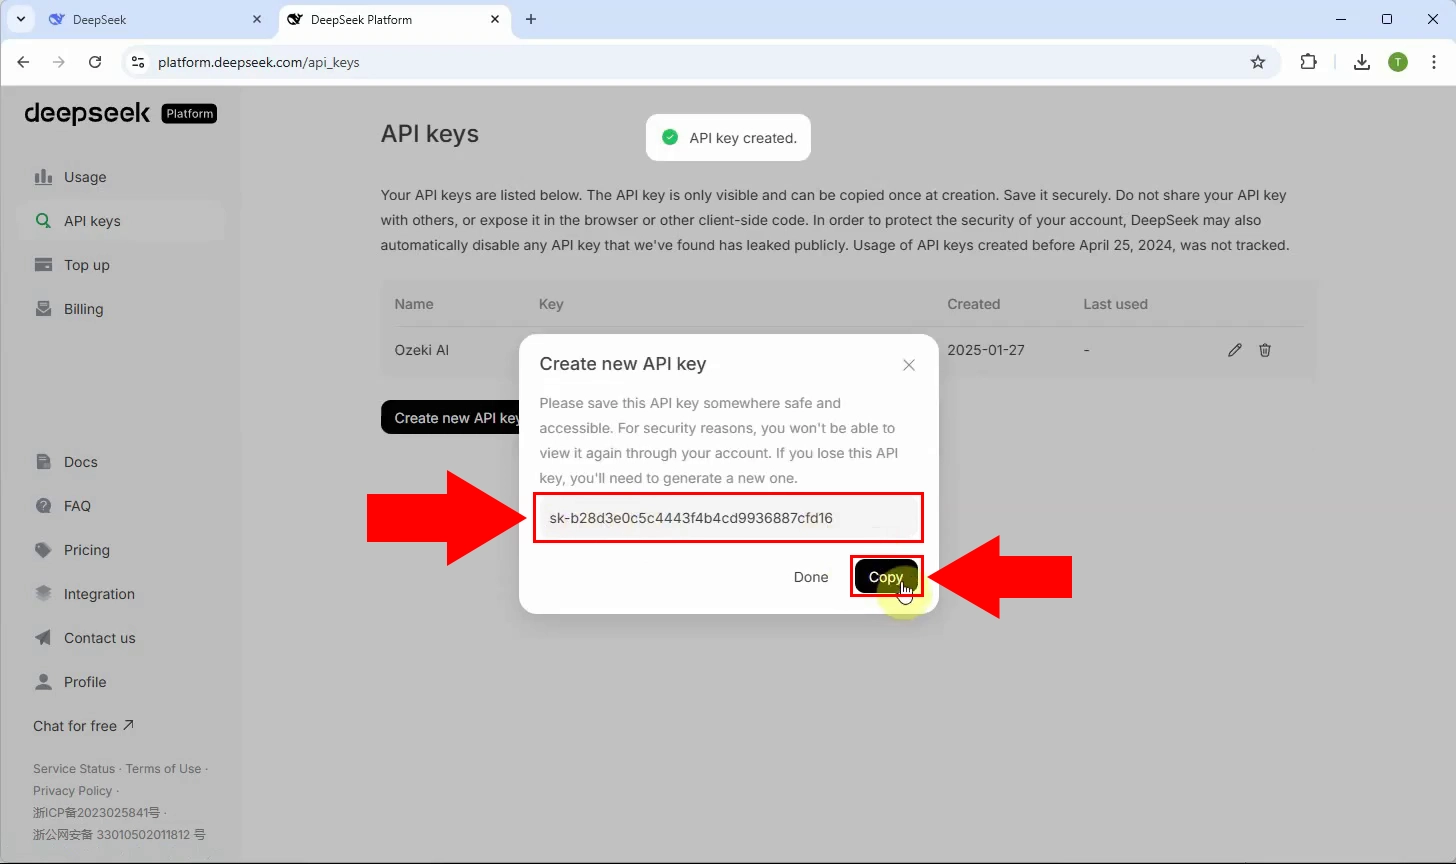
Task: Open the FAQ page
Action: [121, 506]
